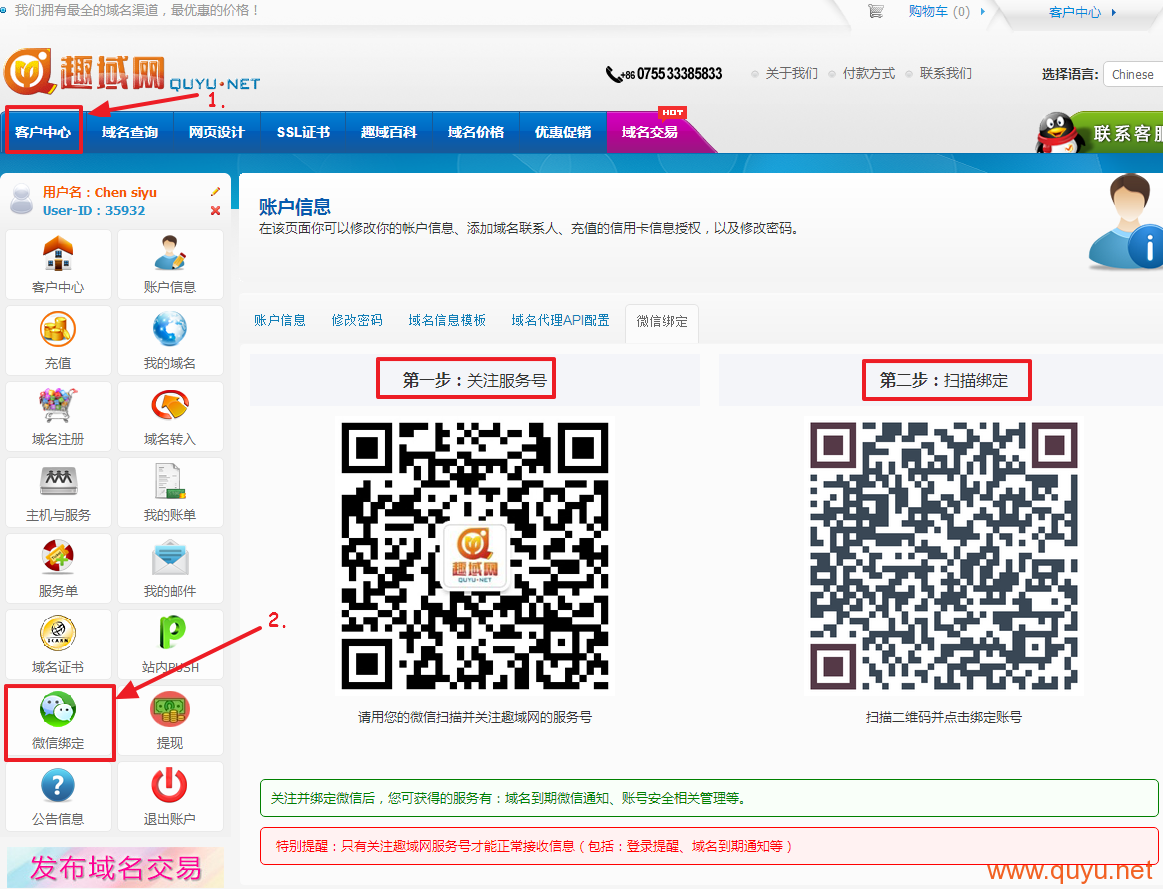
Task: Click the shopping cart icon in top bar
Action: click(876, 11)
